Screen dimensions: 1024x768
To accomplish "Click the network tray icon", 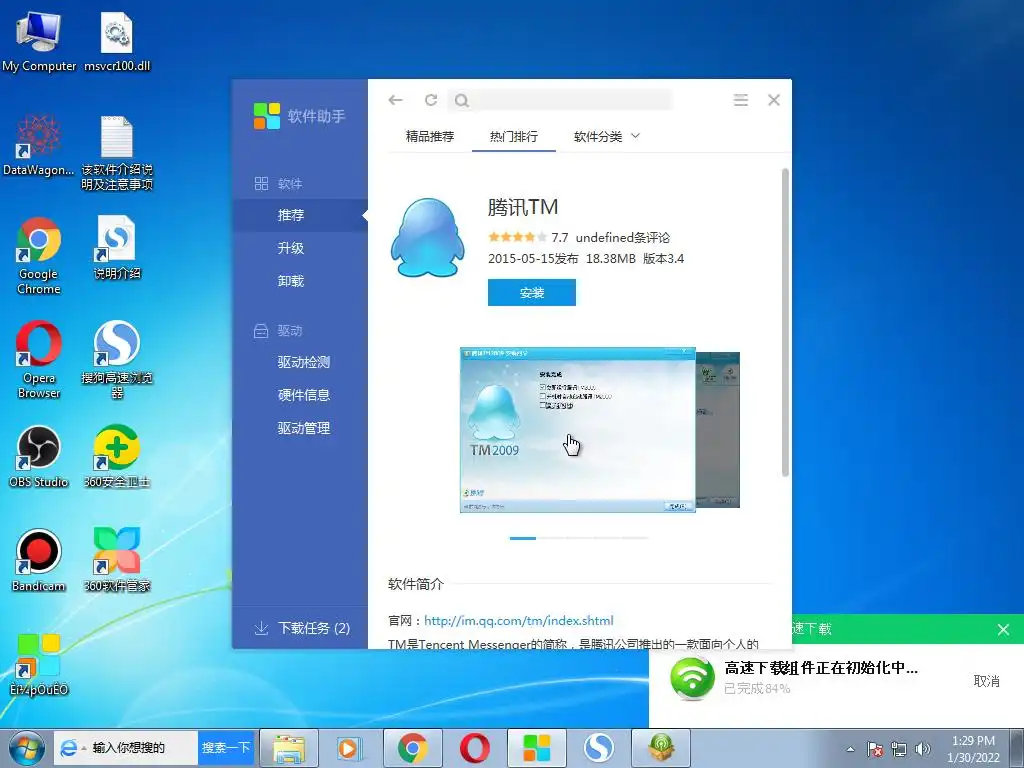I will coord(899,749).
